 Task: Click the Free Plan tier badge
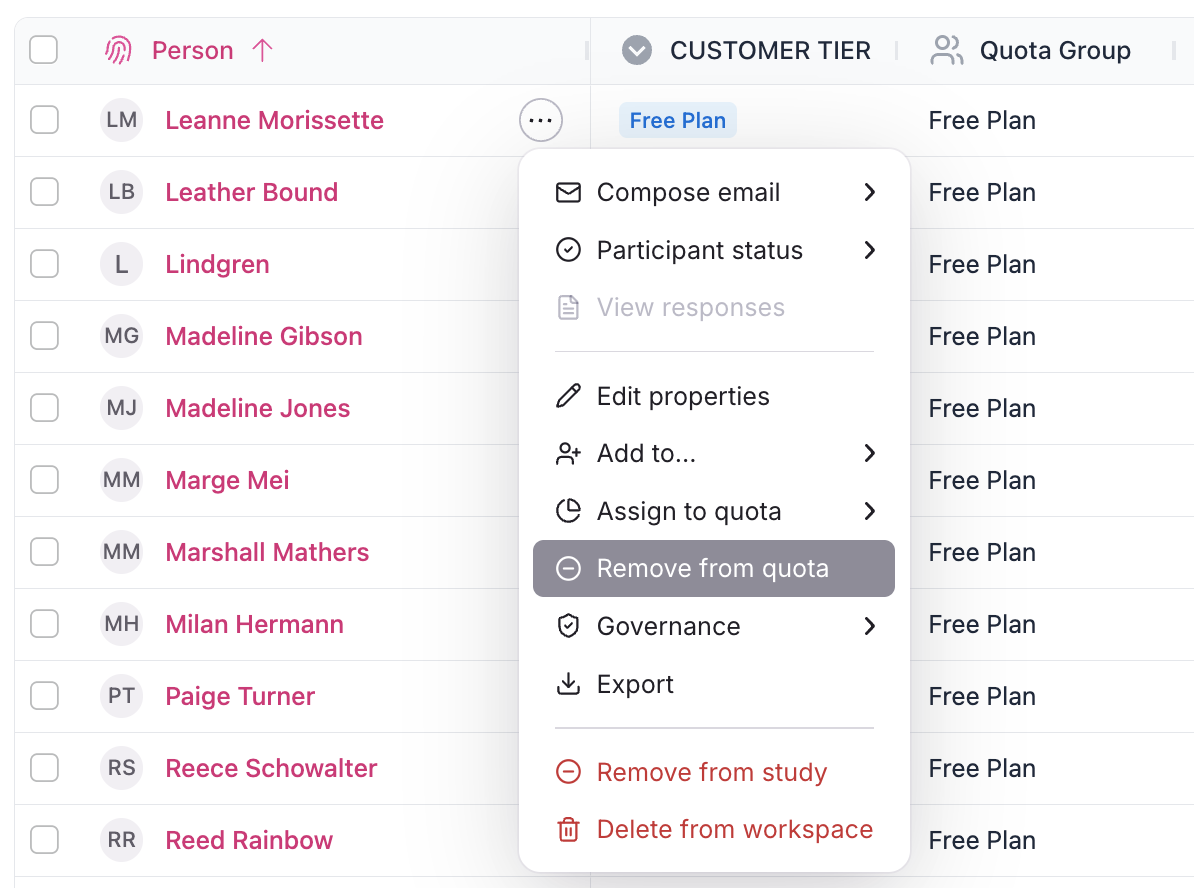pyautogui.click(x=677, y=121)
